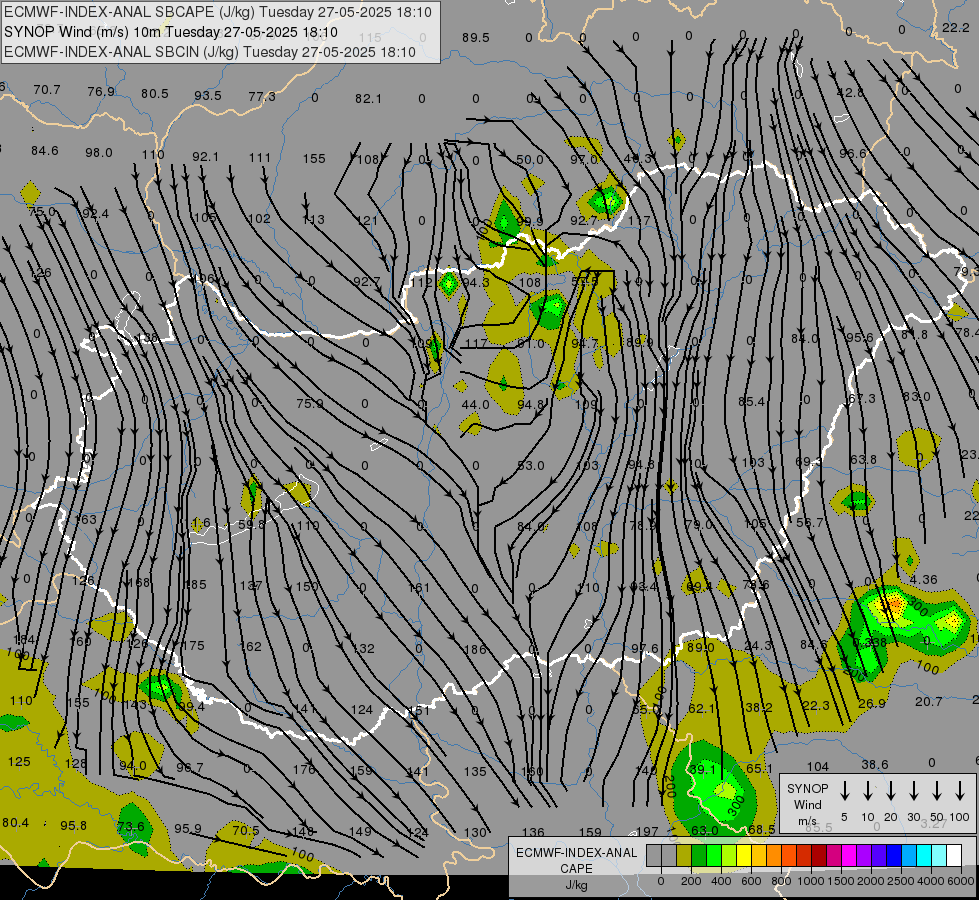Pick the bright magenta CAPE legend swatch
Viewport: 979px width, 900px height.
[849, 856]
